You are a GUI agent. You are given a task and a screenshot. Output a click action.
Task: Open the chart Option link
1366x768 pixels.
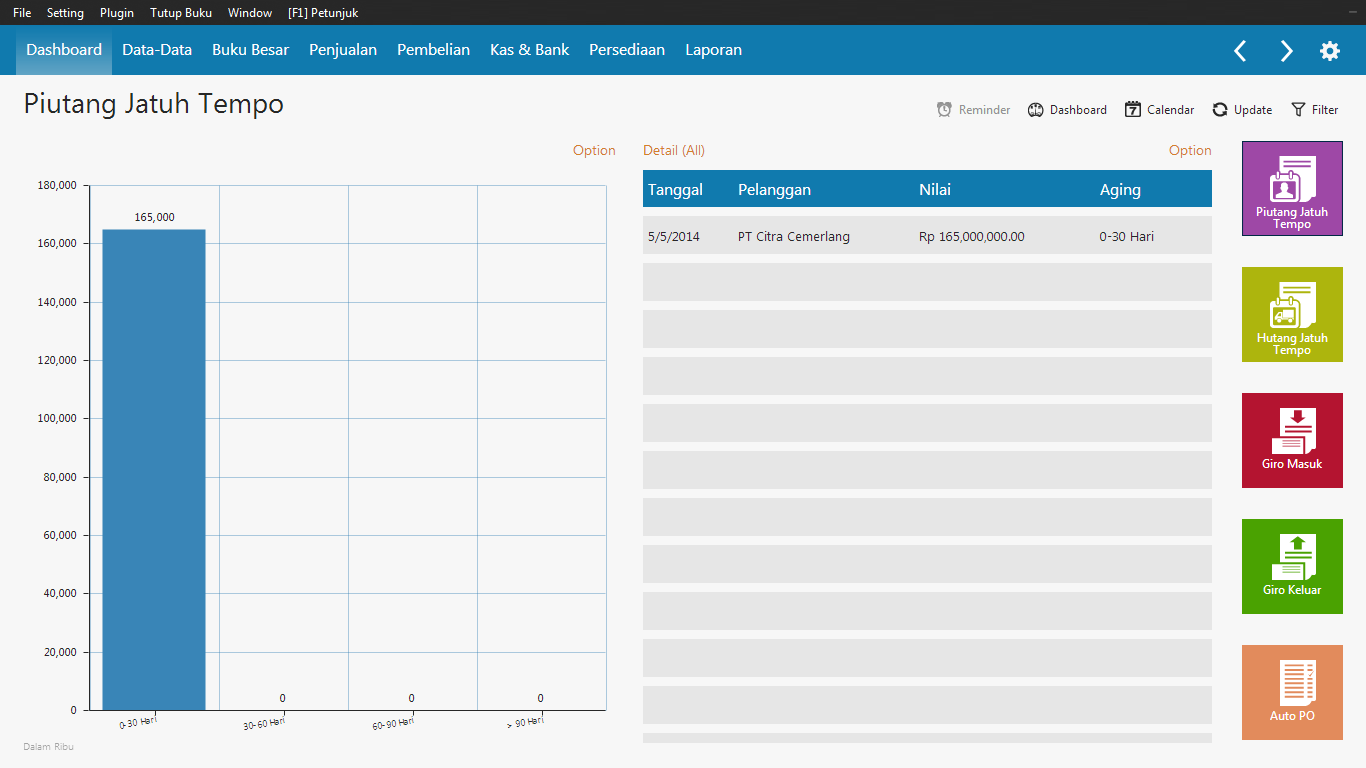(x=594, y=150)
